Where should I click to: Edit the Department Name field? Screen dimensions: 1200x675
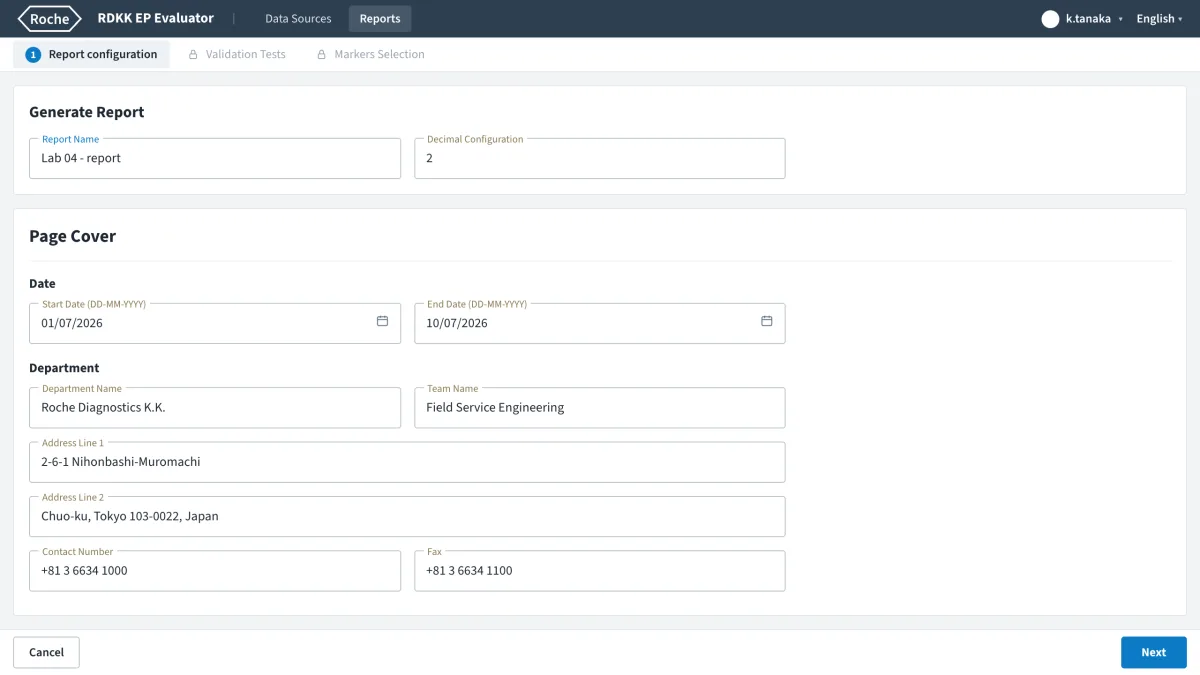[215, 407]
